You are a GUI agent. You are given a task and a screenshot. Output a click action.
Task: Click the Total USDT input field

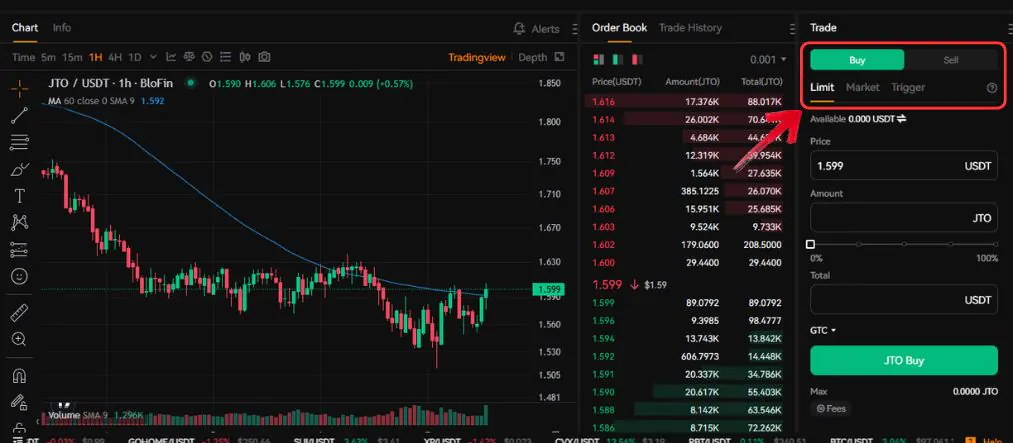tap(904, 300)
